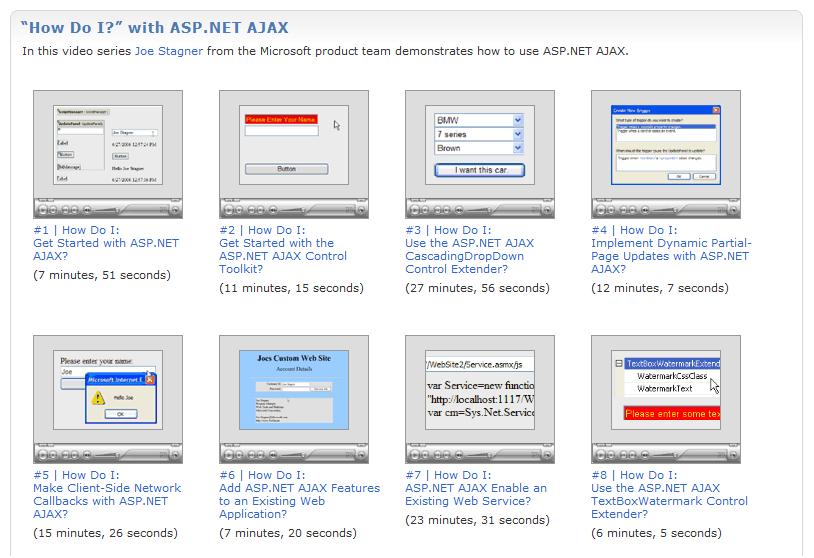
Task: Open link #6 Add AJAX Features to Existing Application
Action: tap(300, 495)
